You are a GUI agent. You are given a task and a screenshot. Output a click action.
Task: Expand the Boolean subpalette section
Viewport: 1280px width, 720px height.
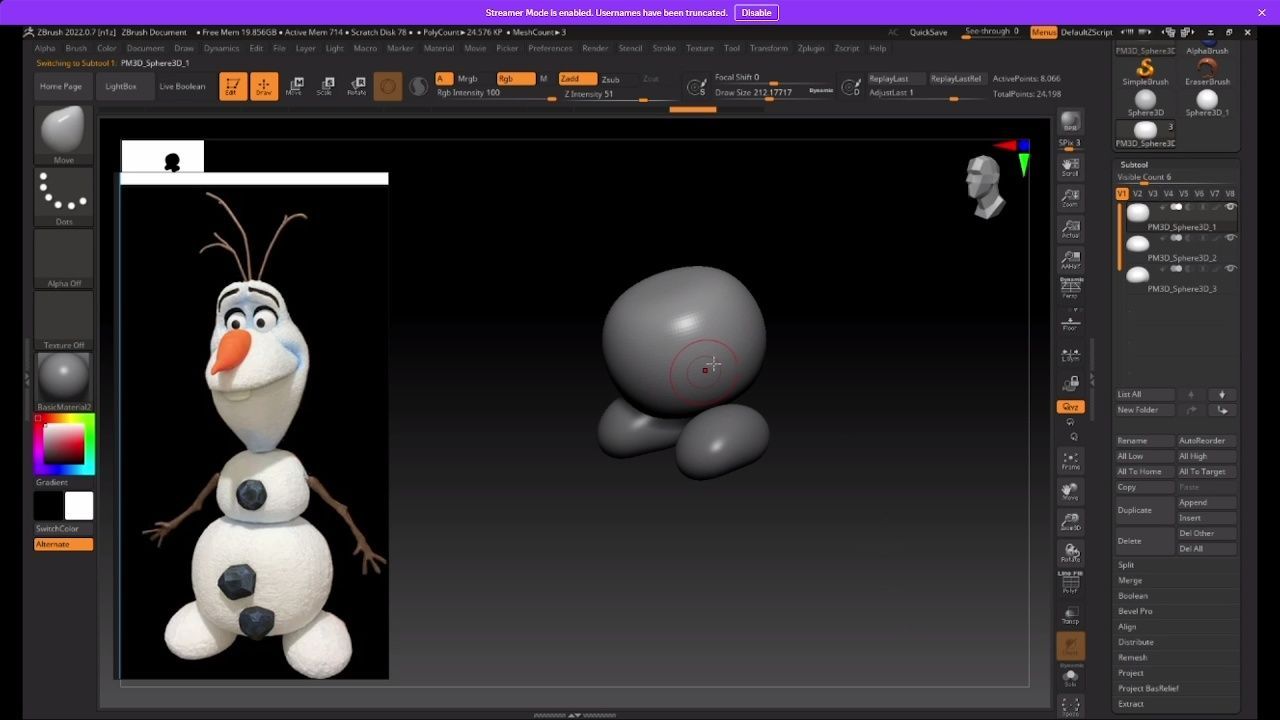point(1133,596)
